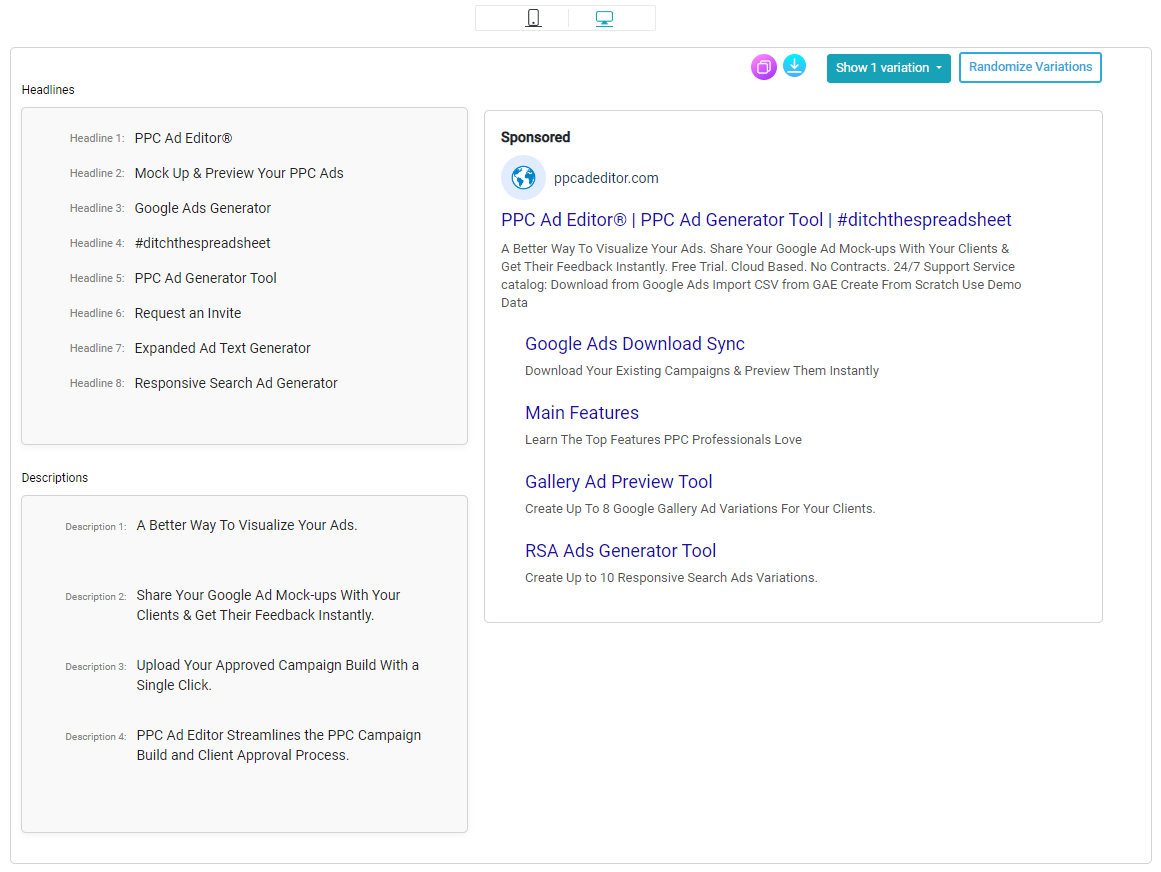Open RSA Ads Generator Tool sitelink
This screenshot has width=1161, height=872.
[x=620, y=551]
